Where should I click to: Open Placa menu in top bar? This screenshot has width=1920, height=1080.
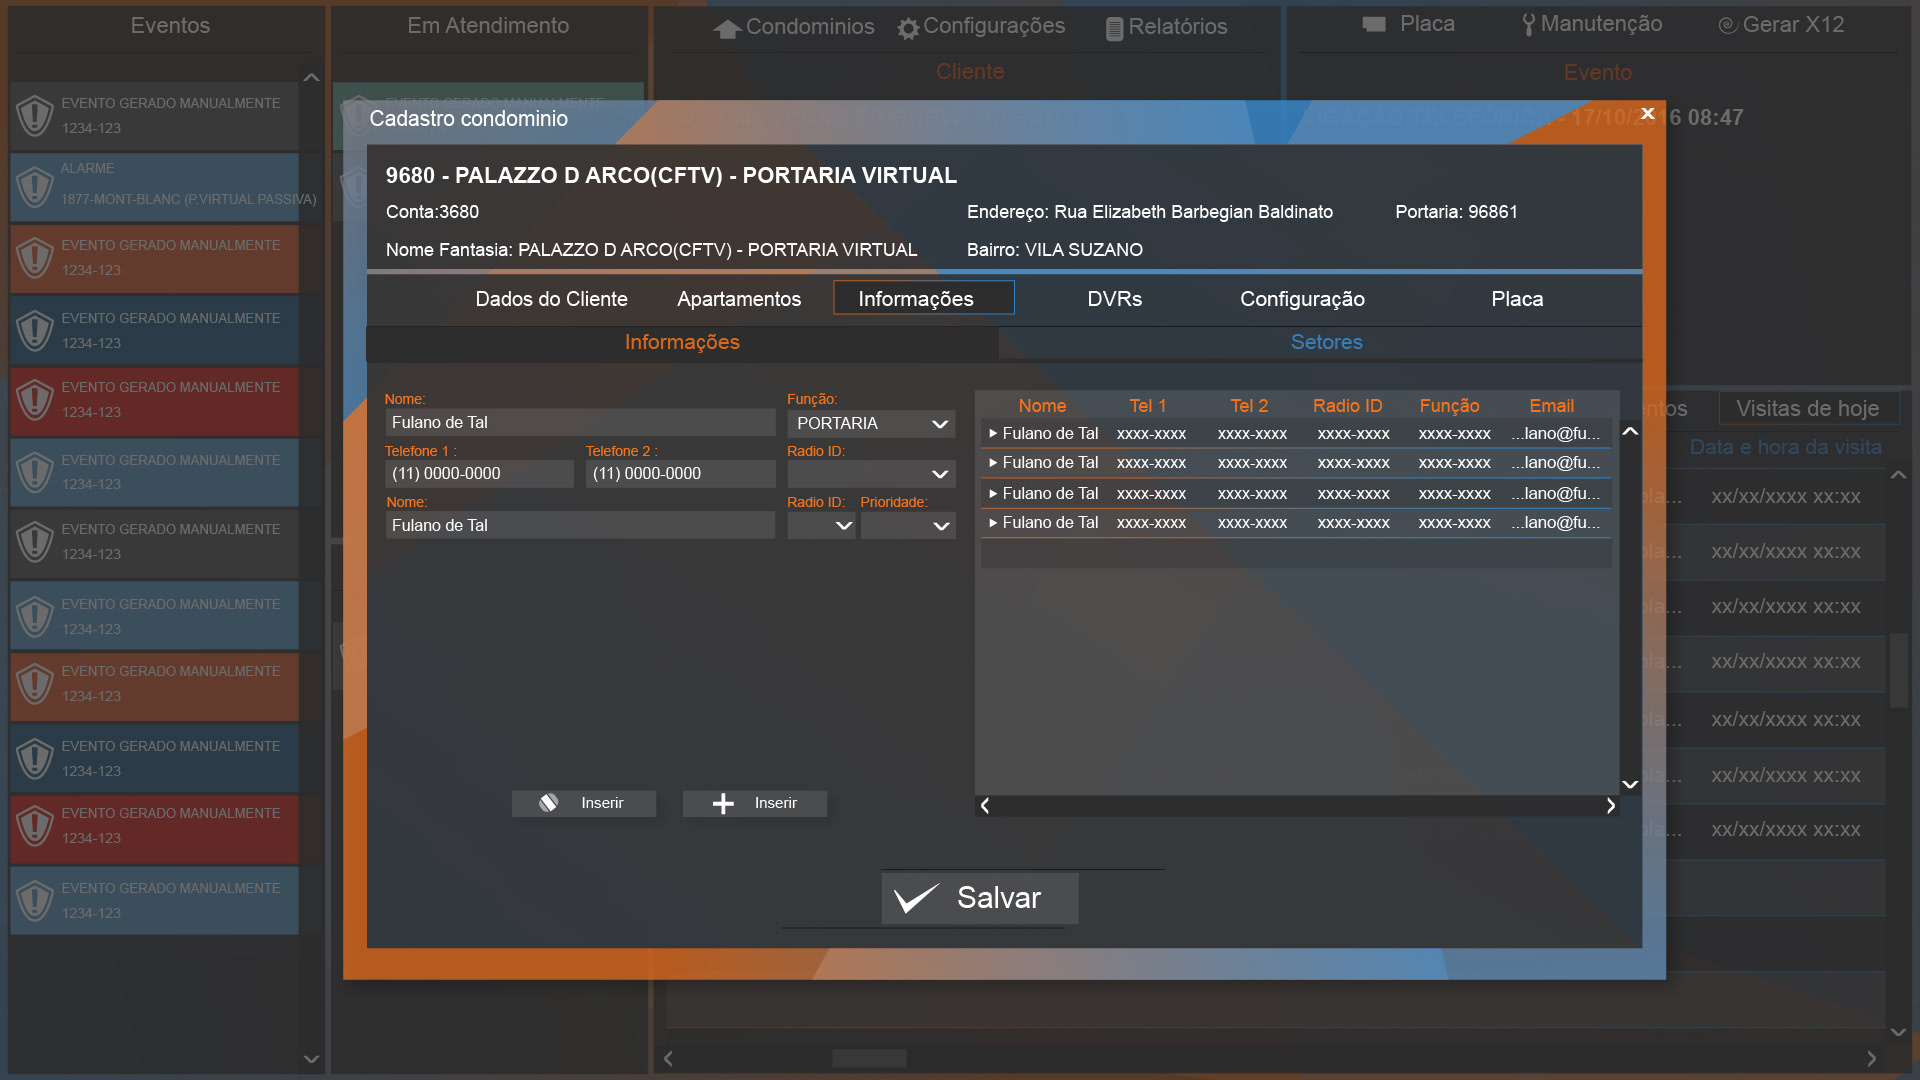coord(1409,24)
